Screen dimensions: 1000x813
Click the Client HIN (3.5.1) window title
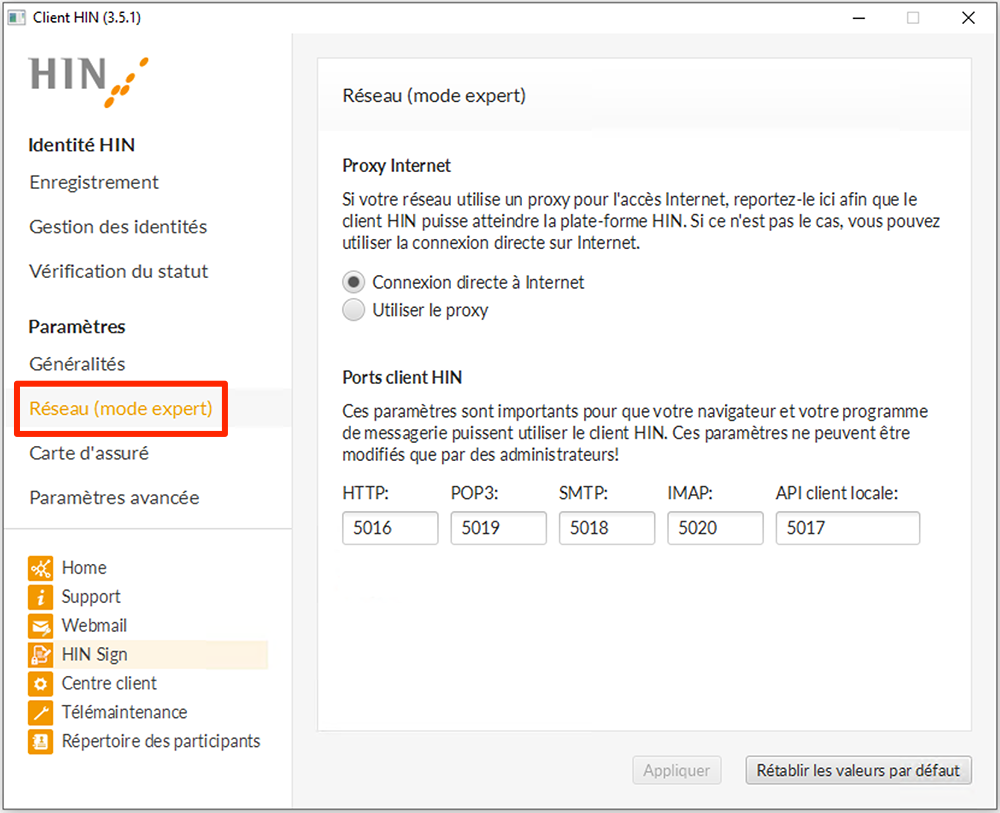[x=87, y=17]
